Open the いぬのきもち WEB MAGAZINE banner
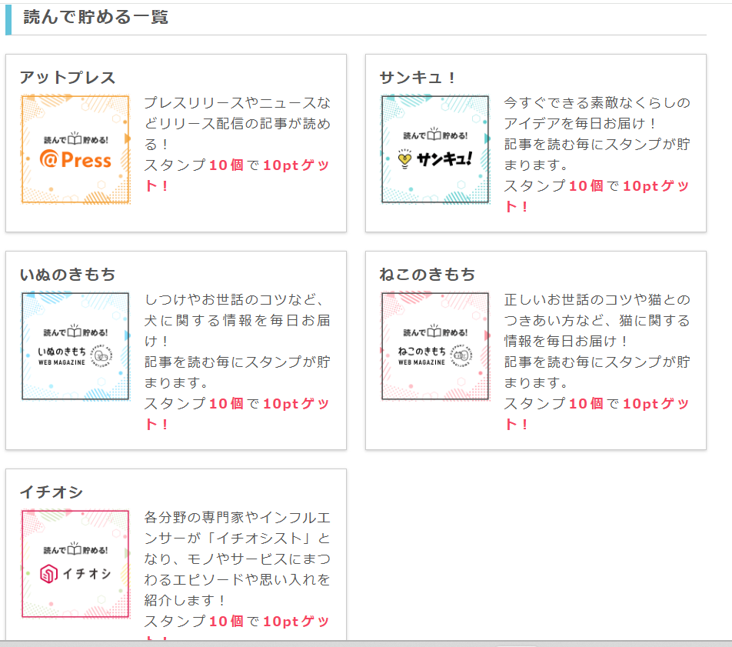Screen dimensions: 732x647 [76, 347]
